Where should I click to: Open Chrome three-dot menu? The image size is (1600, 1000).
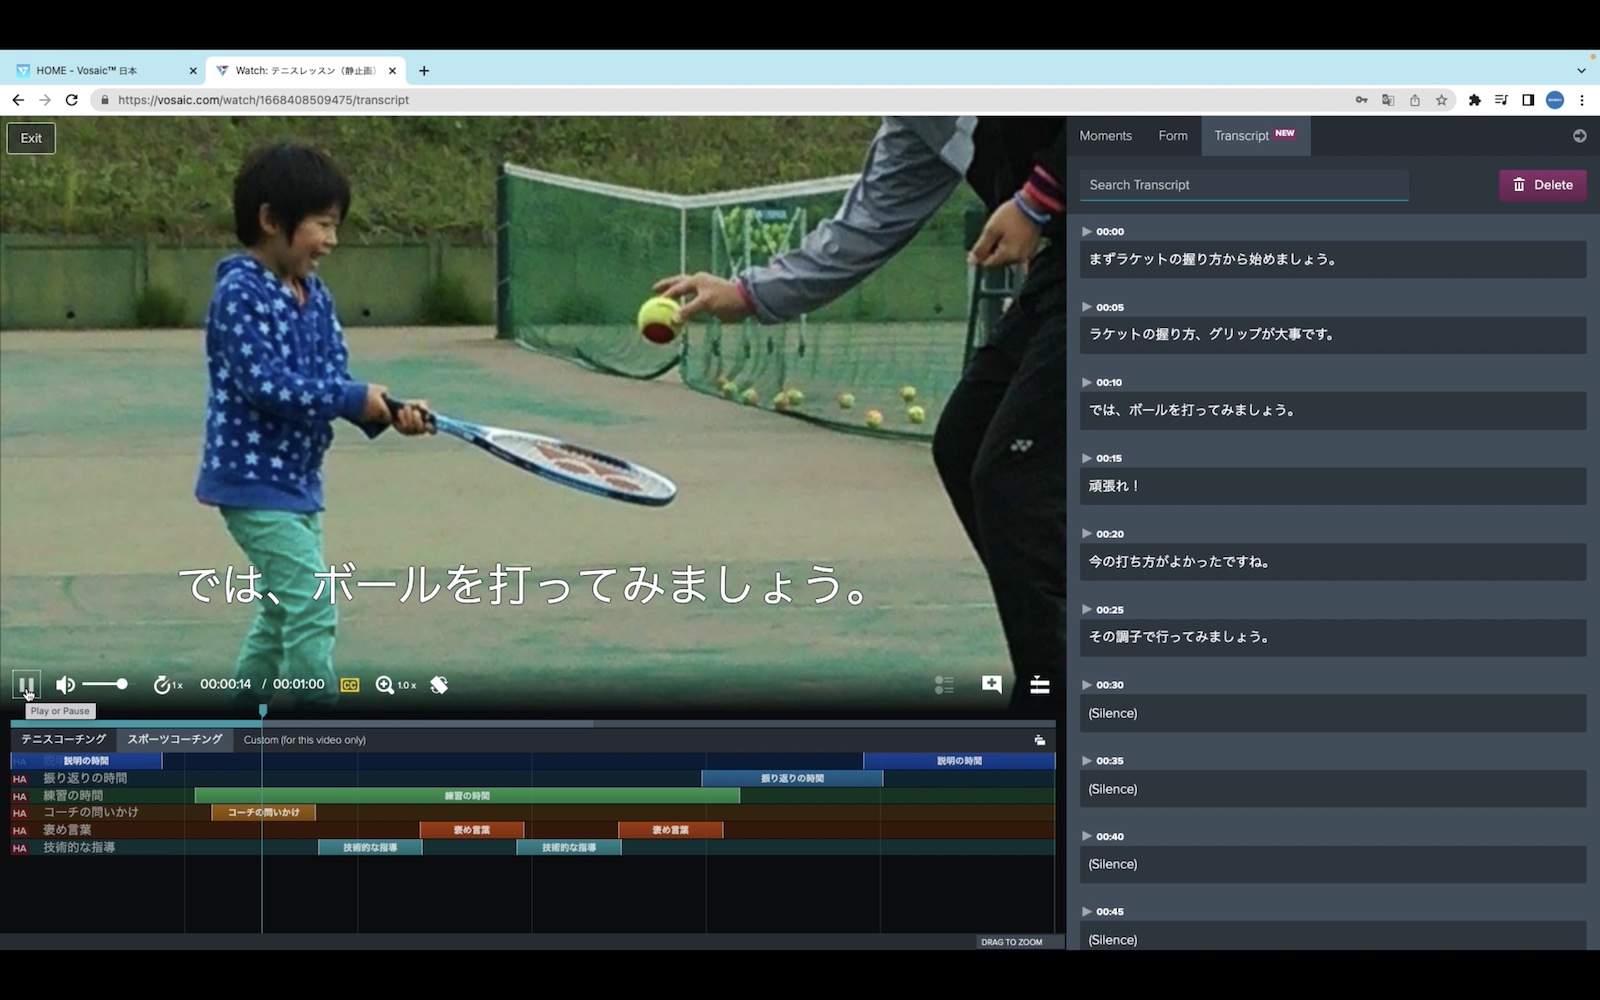click(1582, 100)
